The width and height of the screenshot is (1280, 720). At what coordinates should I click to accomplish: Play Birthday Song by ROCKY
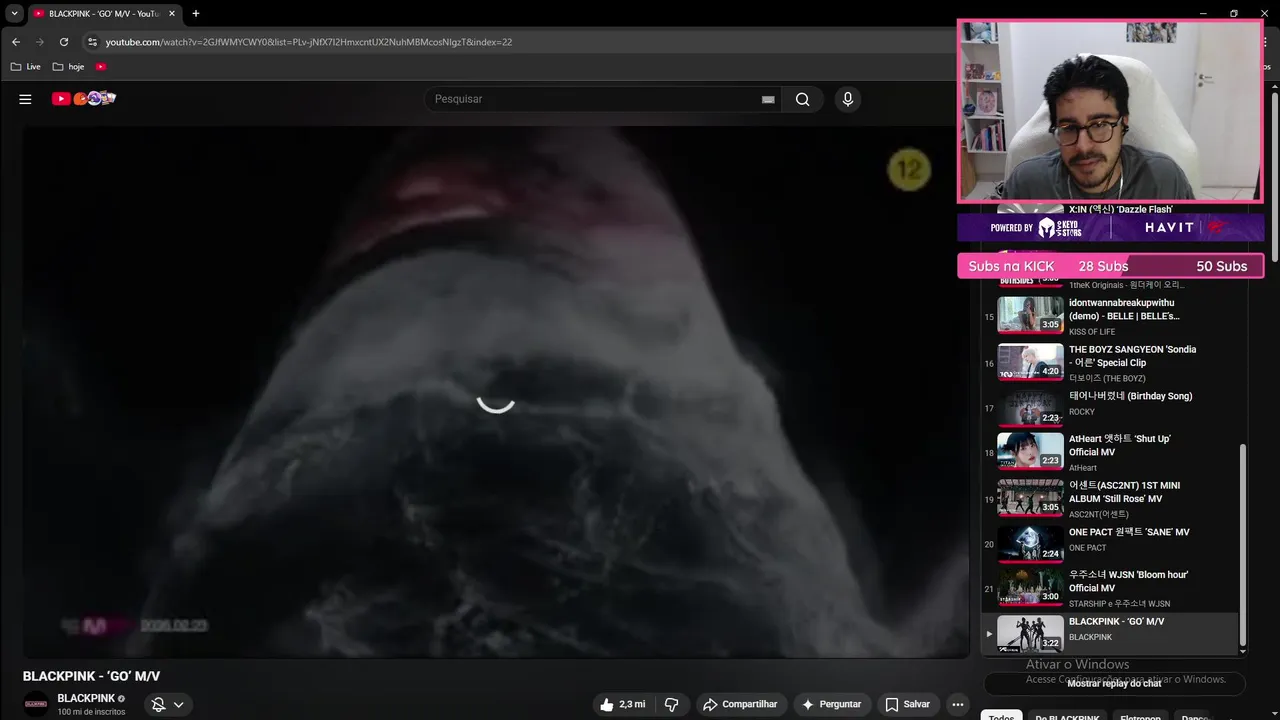[1110, 408]
